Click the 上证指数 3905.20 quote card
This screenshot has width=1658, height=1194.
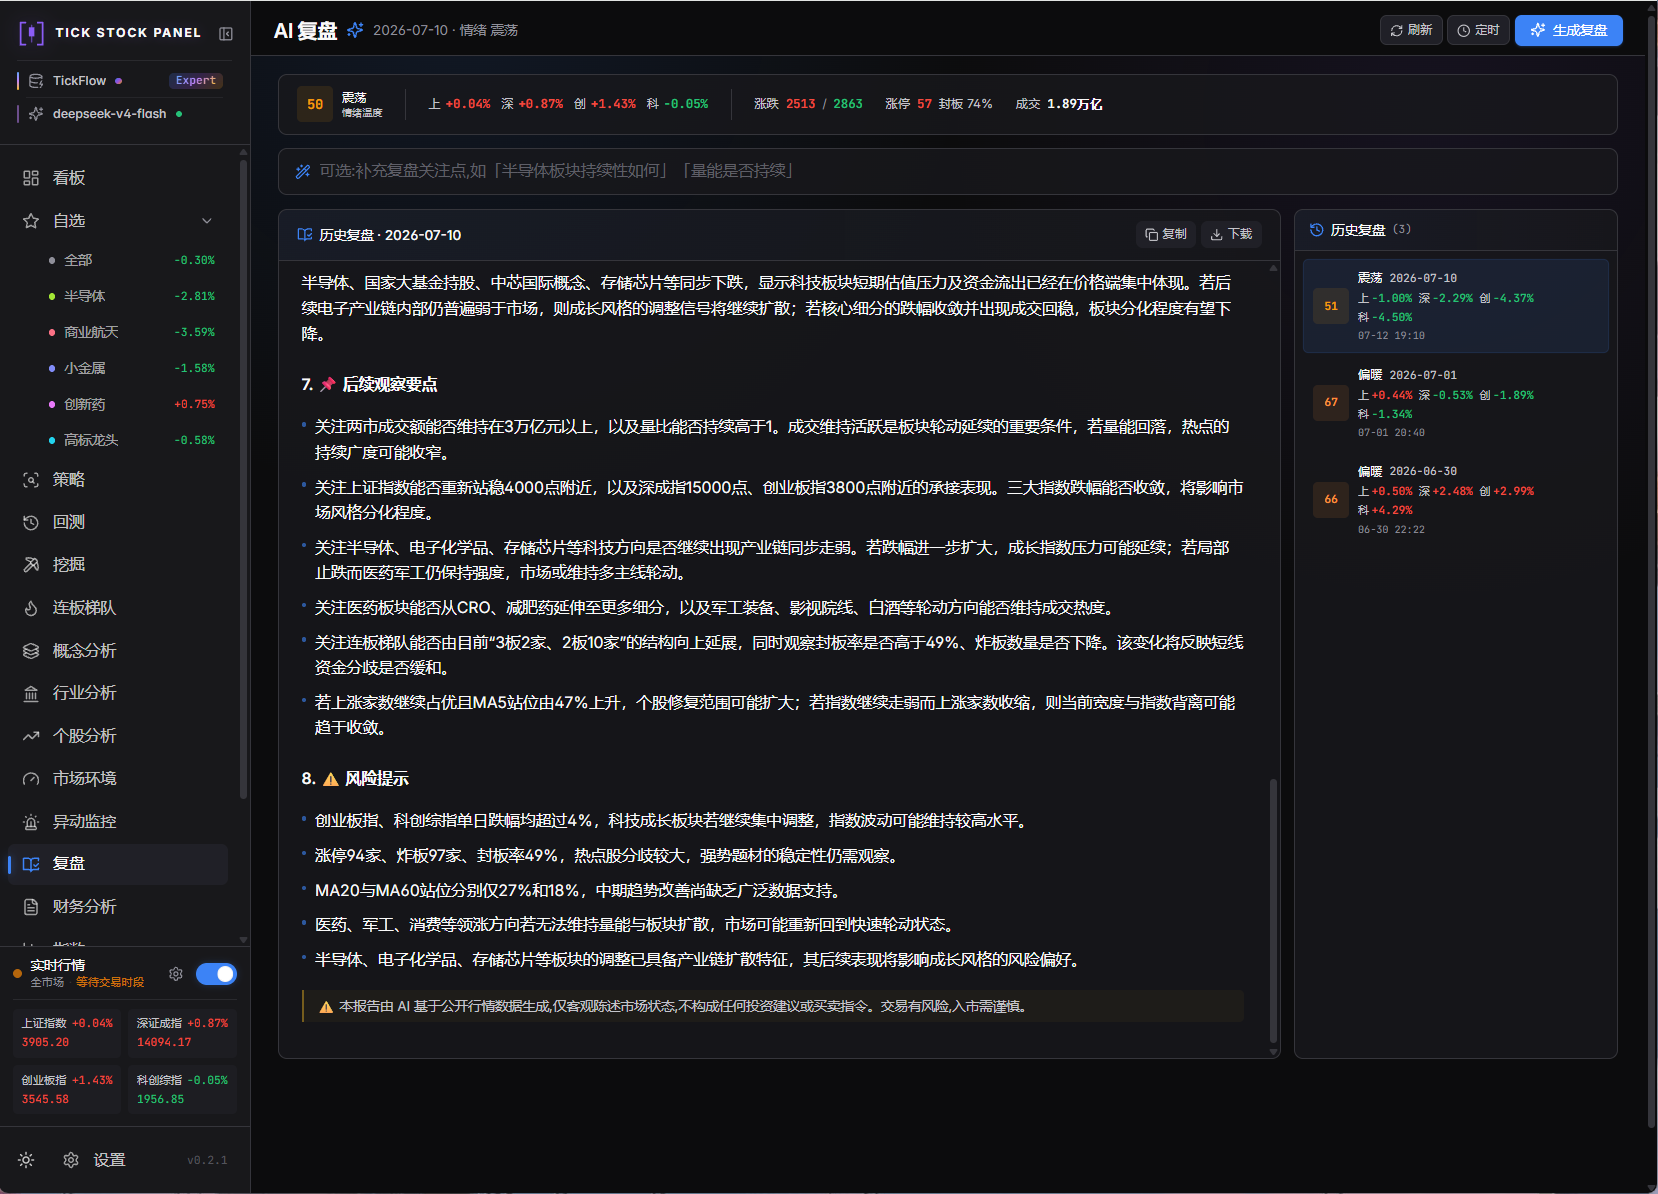pos(67,1033)
